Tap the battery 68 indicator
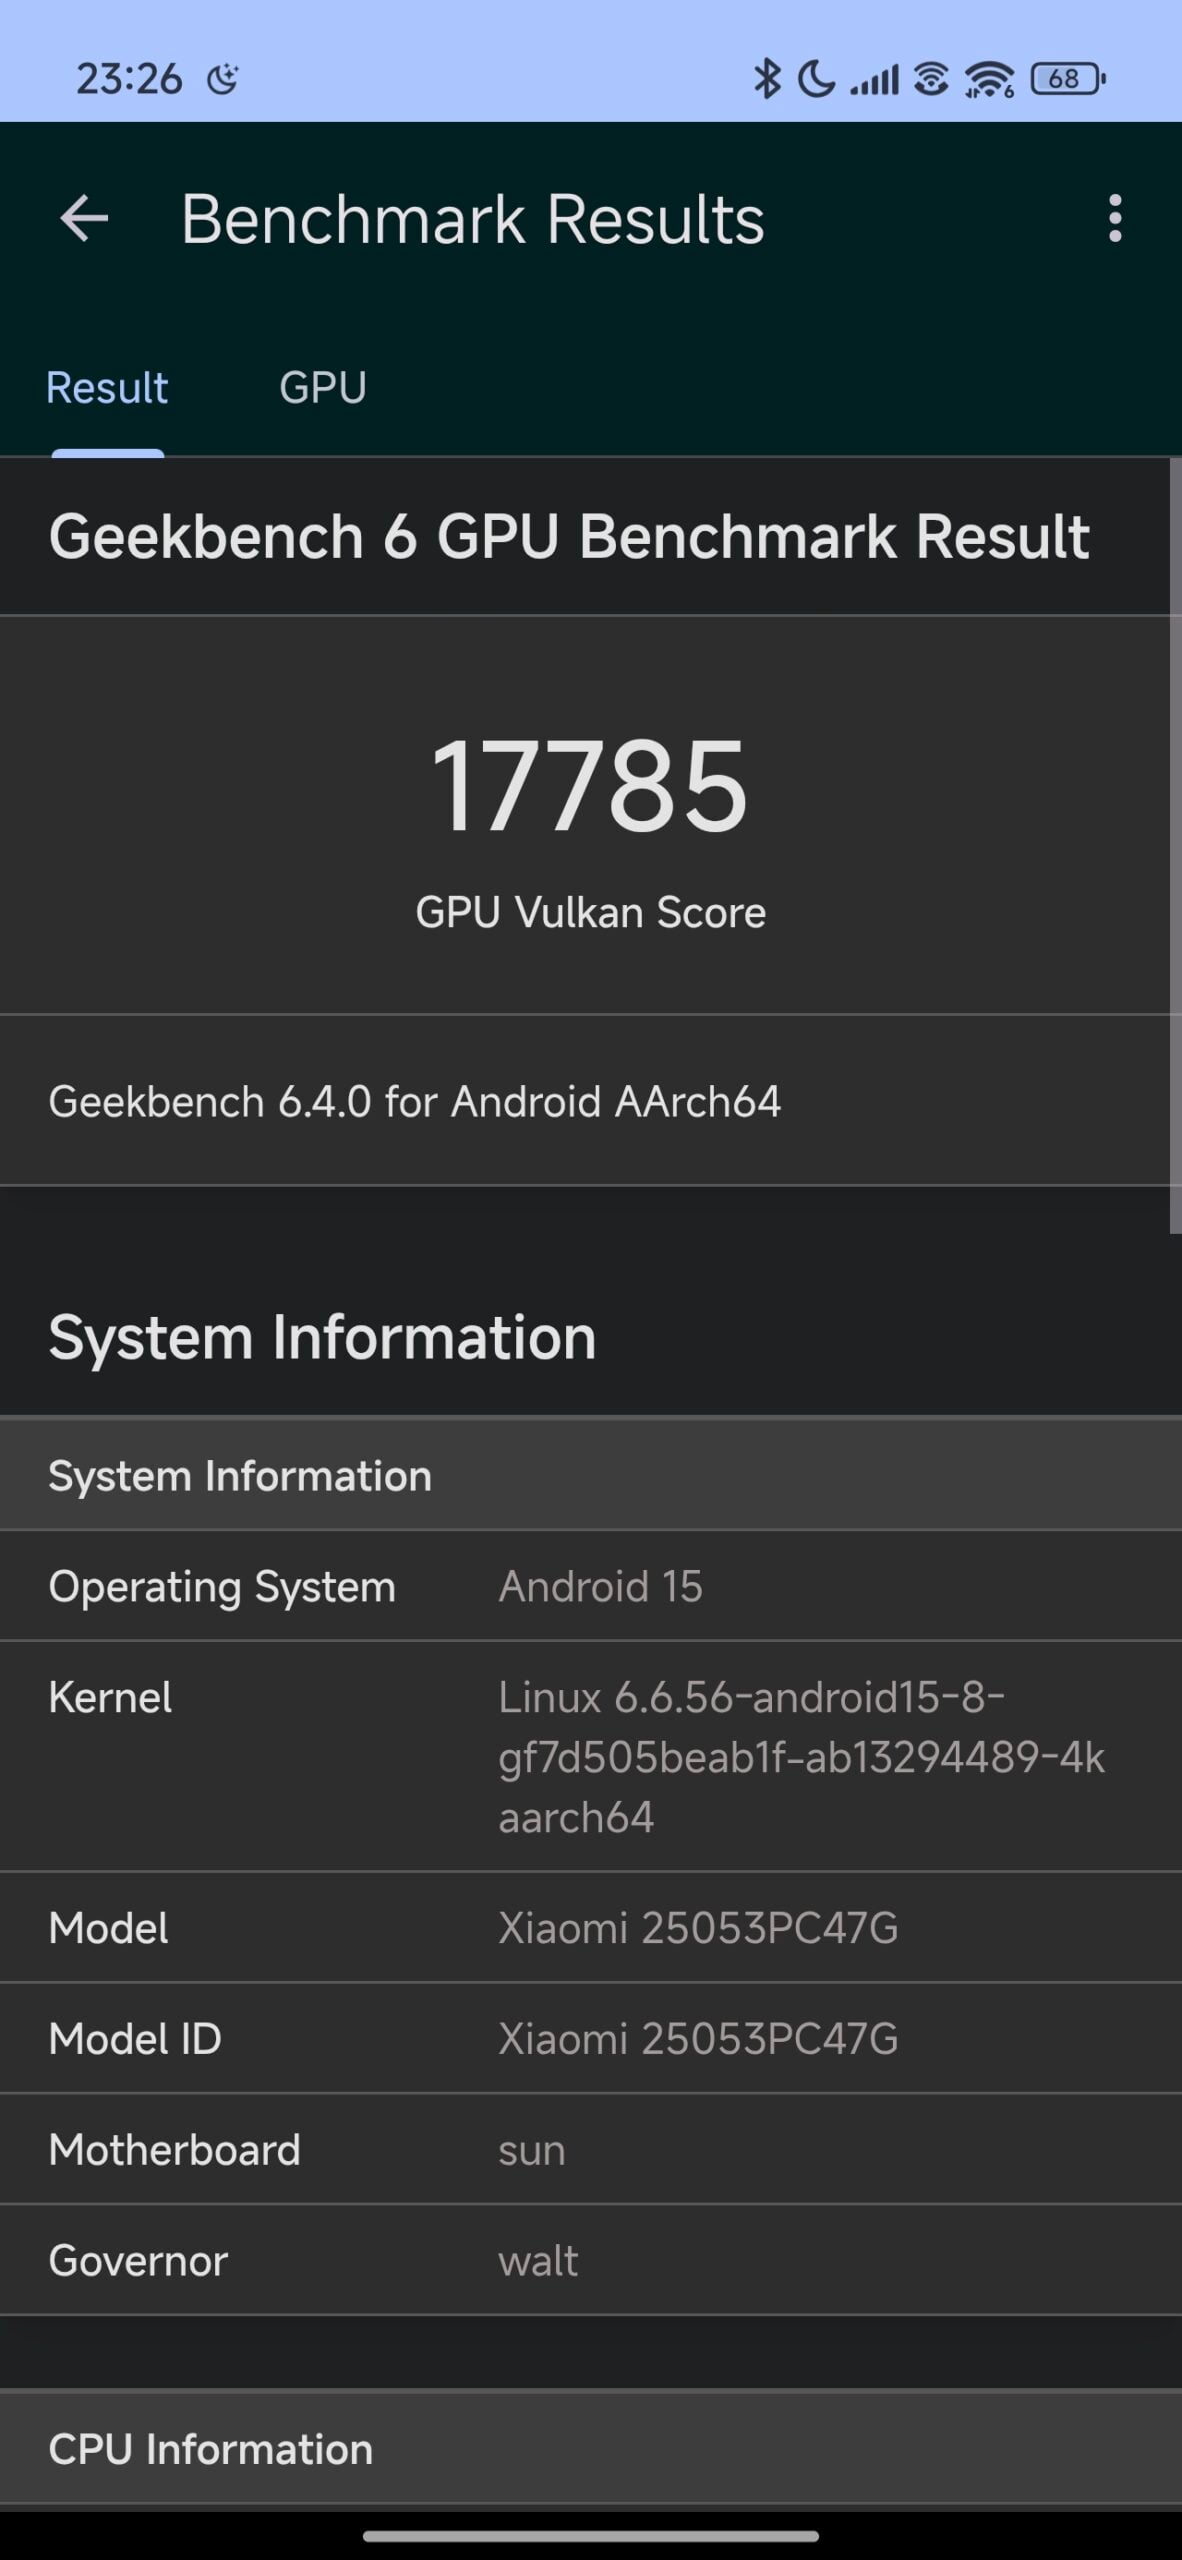Screen dimensions: 1182x2560 (x=1067, y=78)
